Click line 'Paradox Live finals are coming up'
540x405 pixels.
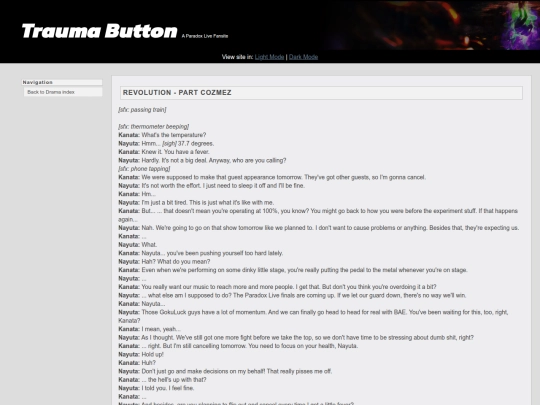coord(292,295)
